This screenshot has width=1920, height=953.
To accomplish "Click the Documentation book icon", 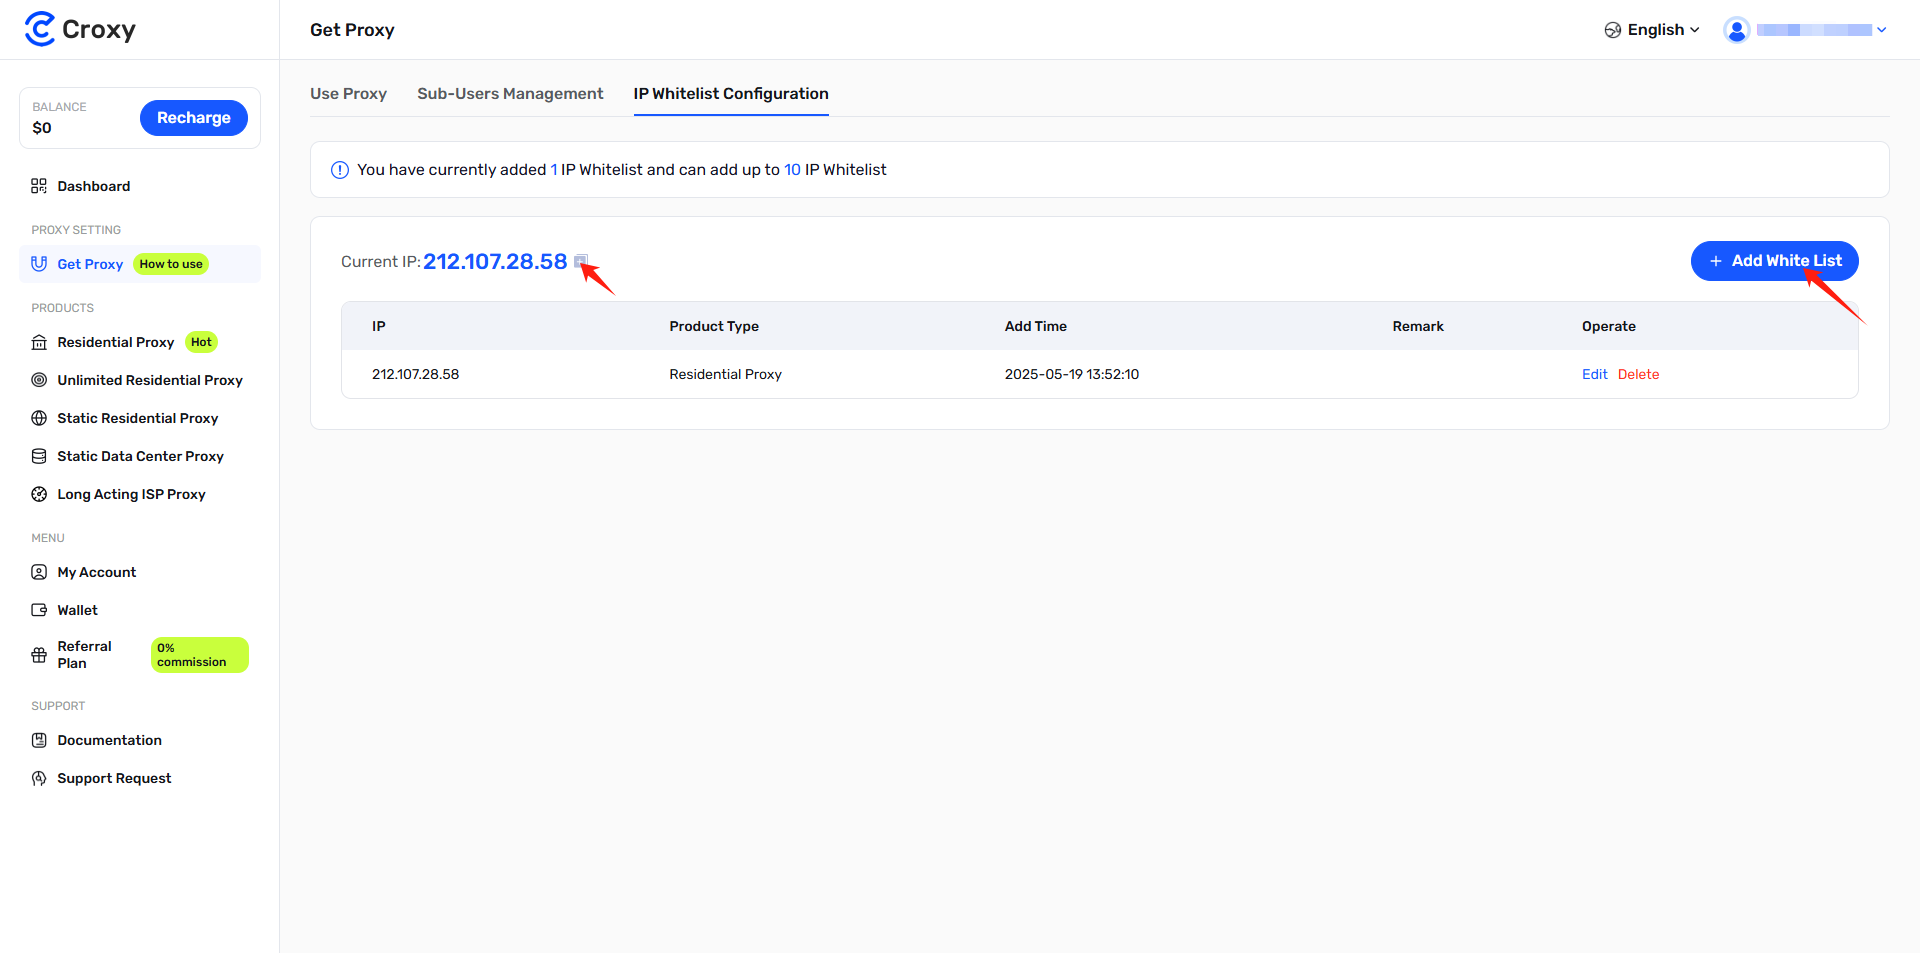I will (39, 740).
